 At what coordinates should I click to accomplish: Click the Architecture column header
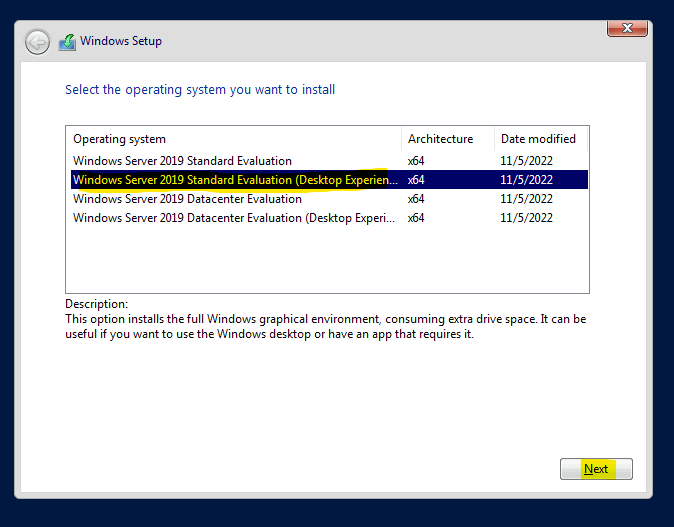pos(448,139)
